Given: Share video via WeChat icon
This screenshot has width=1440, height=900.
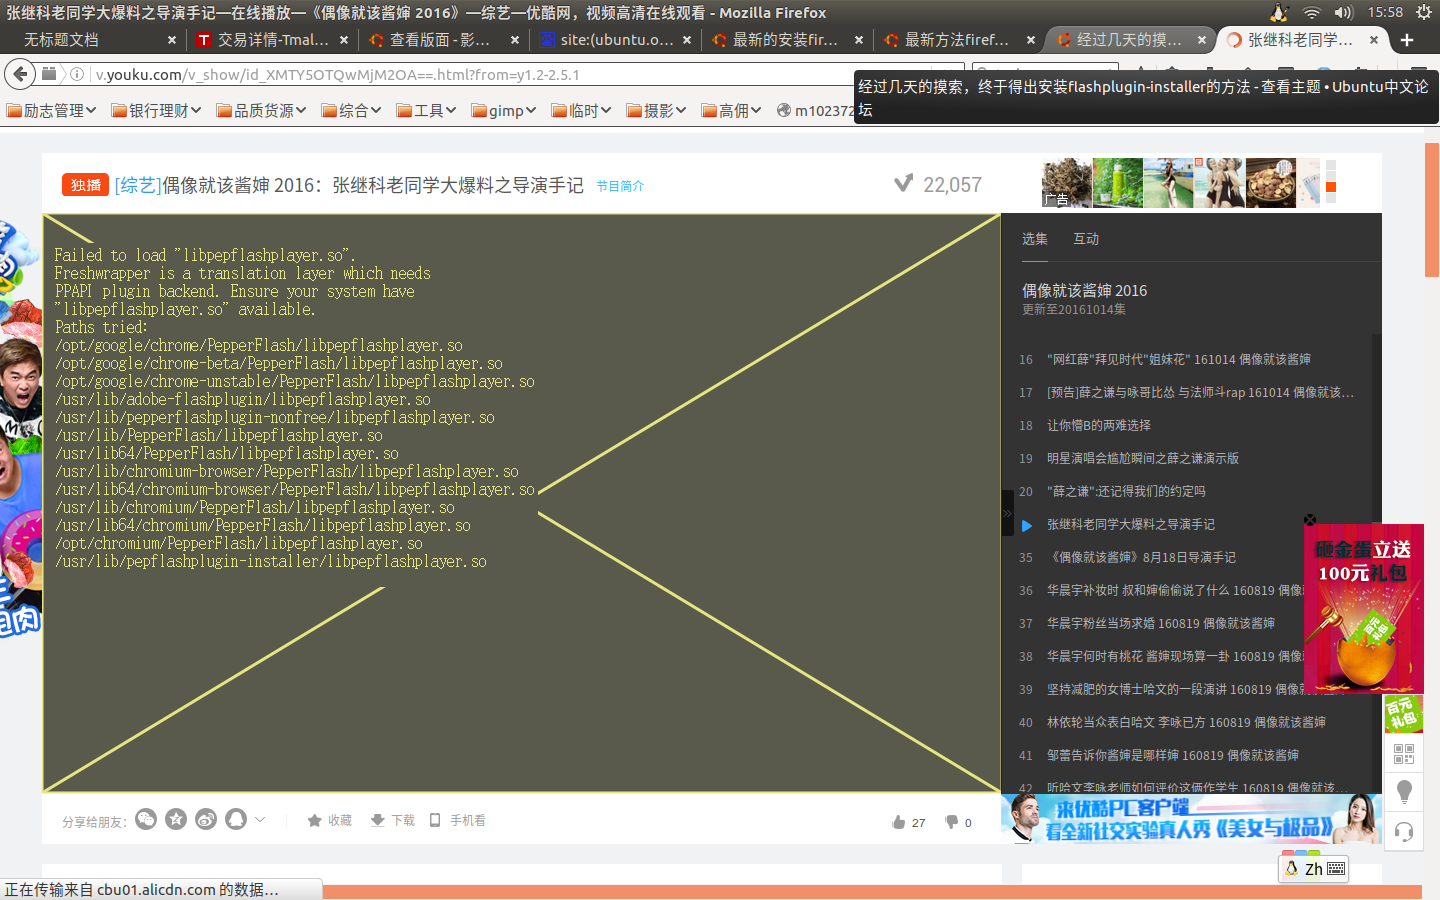Looking at the screenshot, I should coord(146,819).
